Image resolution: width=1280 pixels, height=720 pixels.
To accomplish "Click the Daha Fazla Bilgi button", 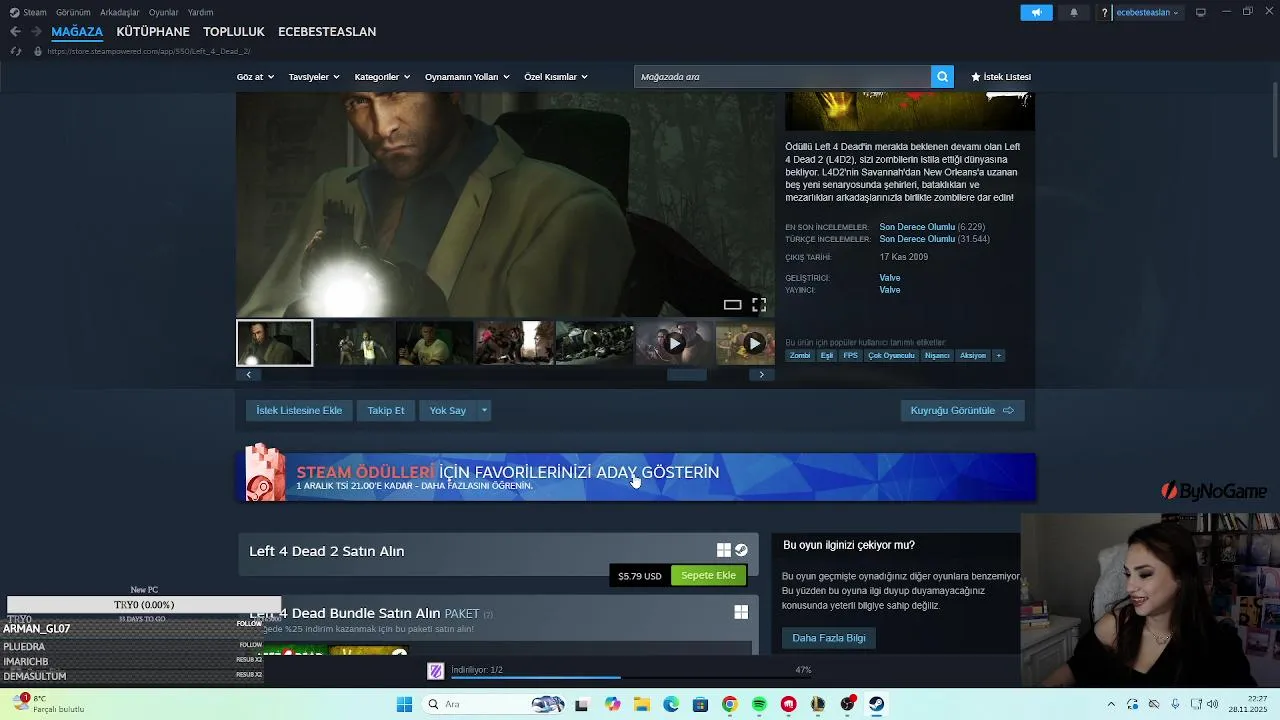I will [829, 638].
